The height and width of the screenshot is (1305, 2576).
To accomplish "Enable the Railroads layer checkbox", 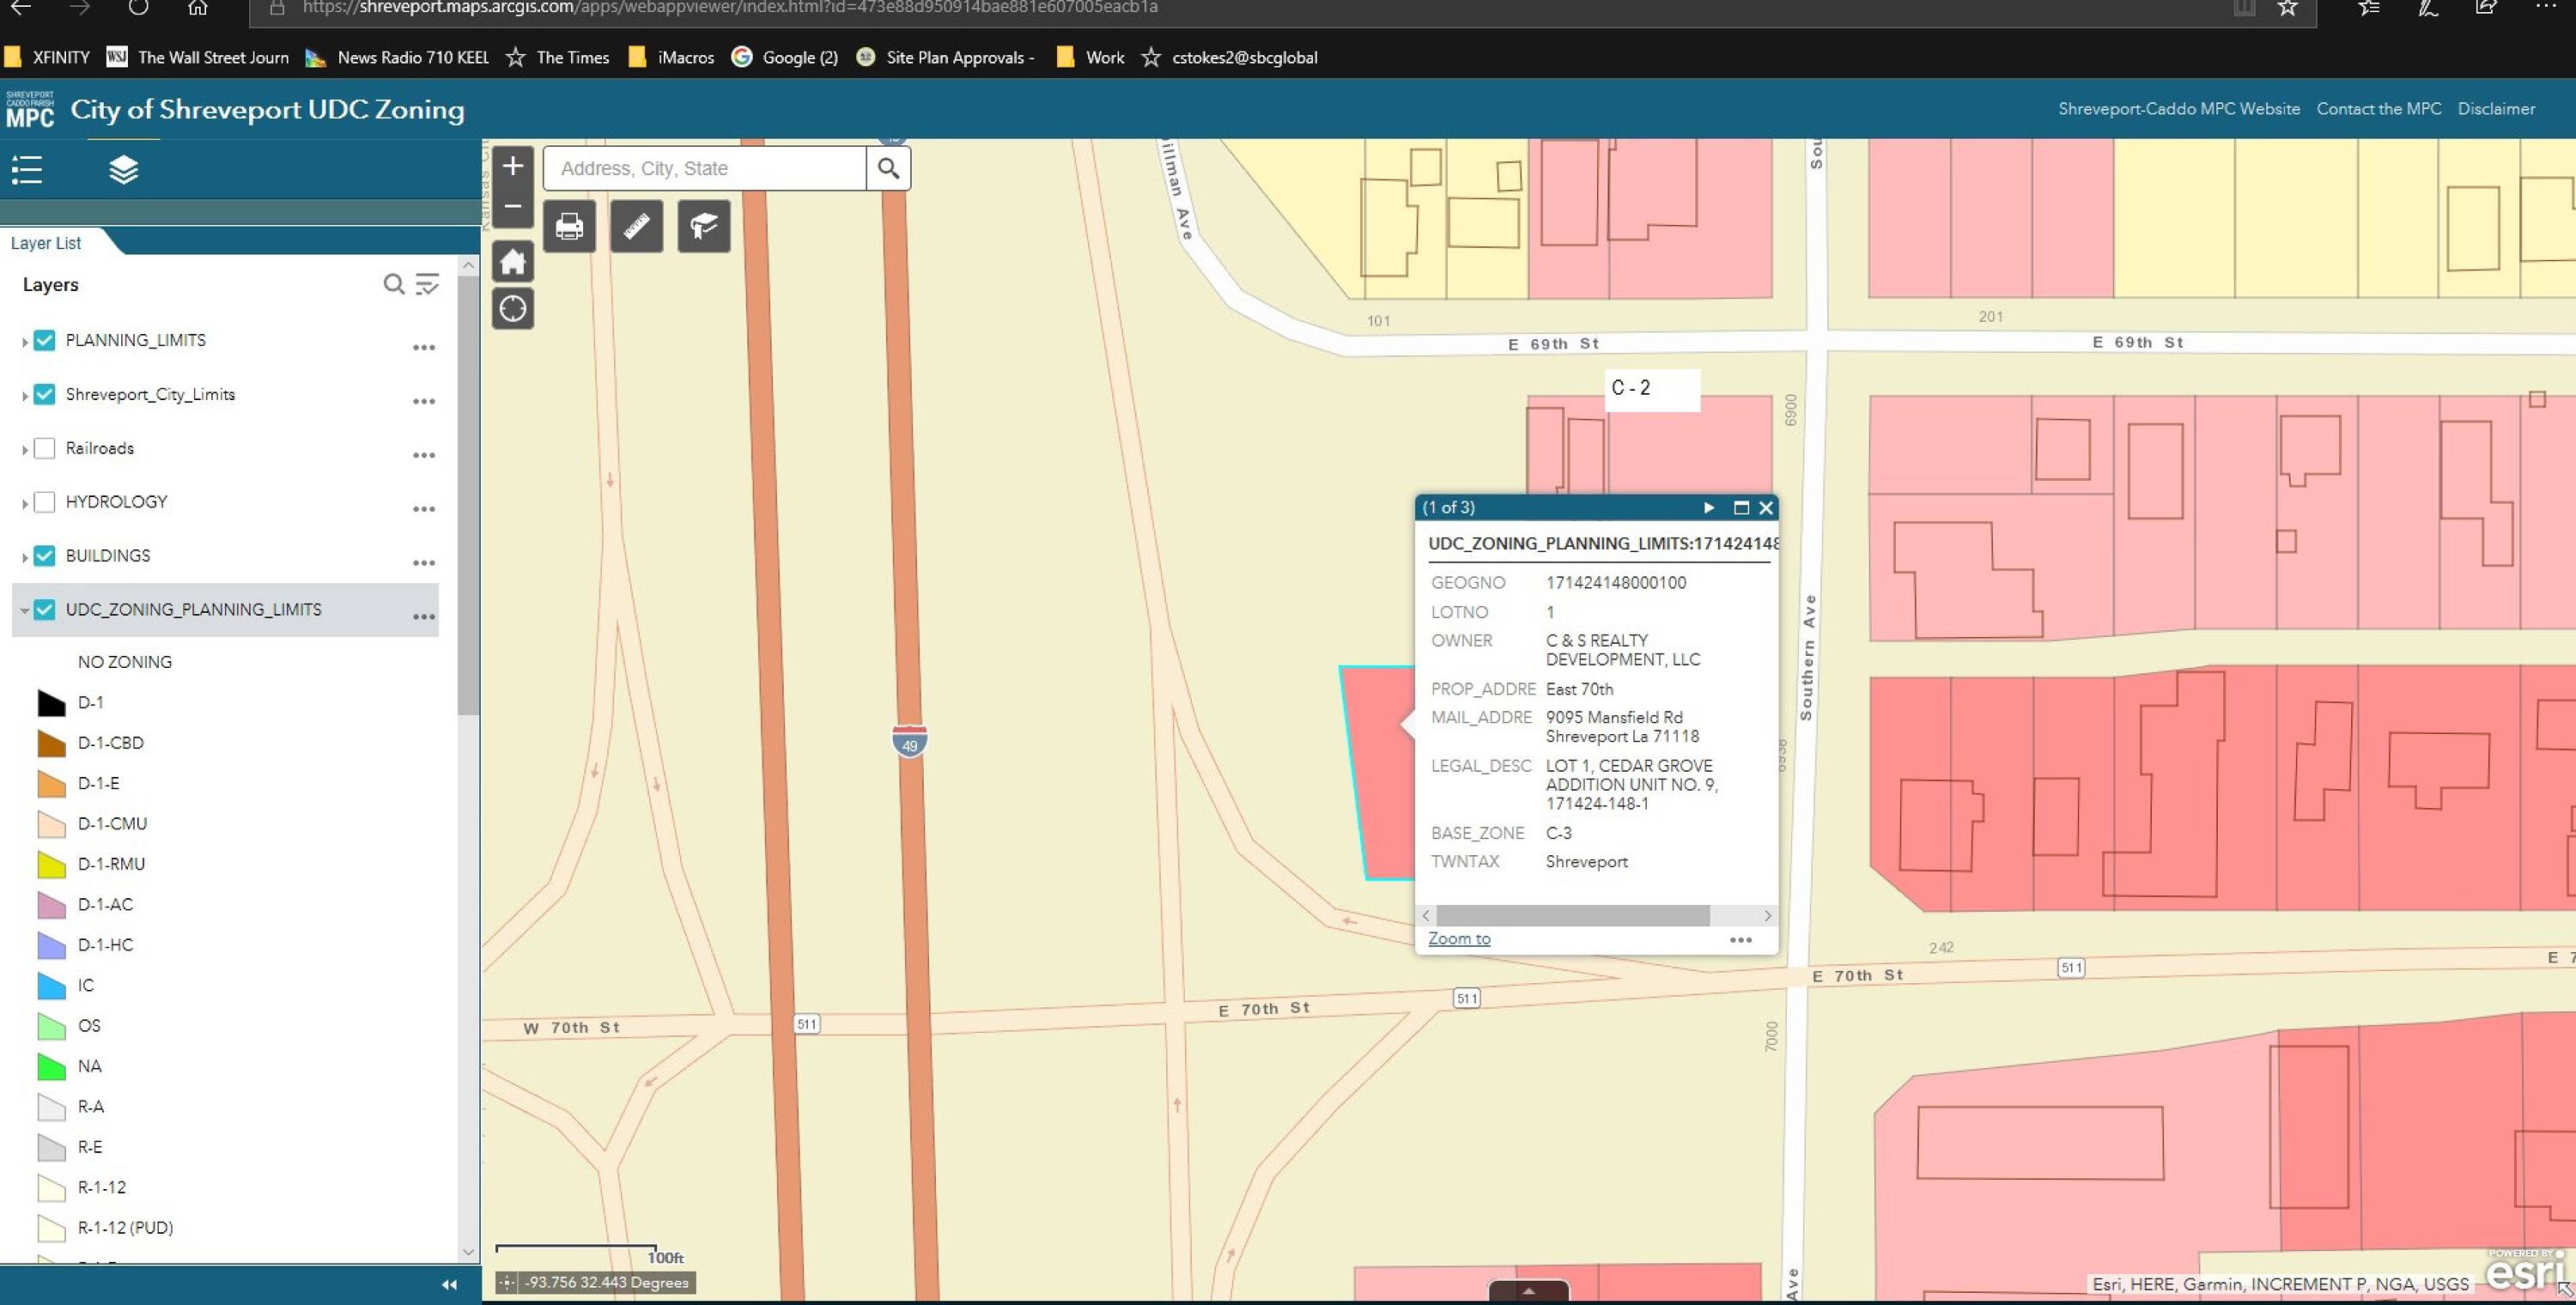I will [x=45, y=448].
